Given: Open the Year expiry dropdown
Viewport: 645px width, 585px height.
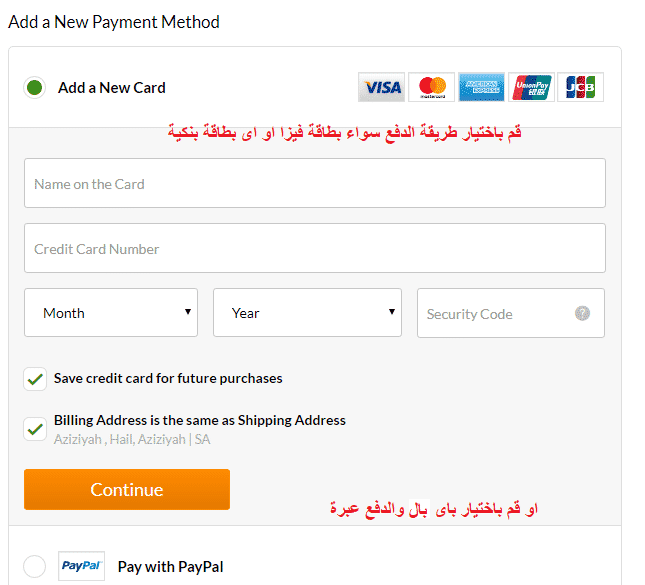Looking at the screenshot, I should point(307,313).
